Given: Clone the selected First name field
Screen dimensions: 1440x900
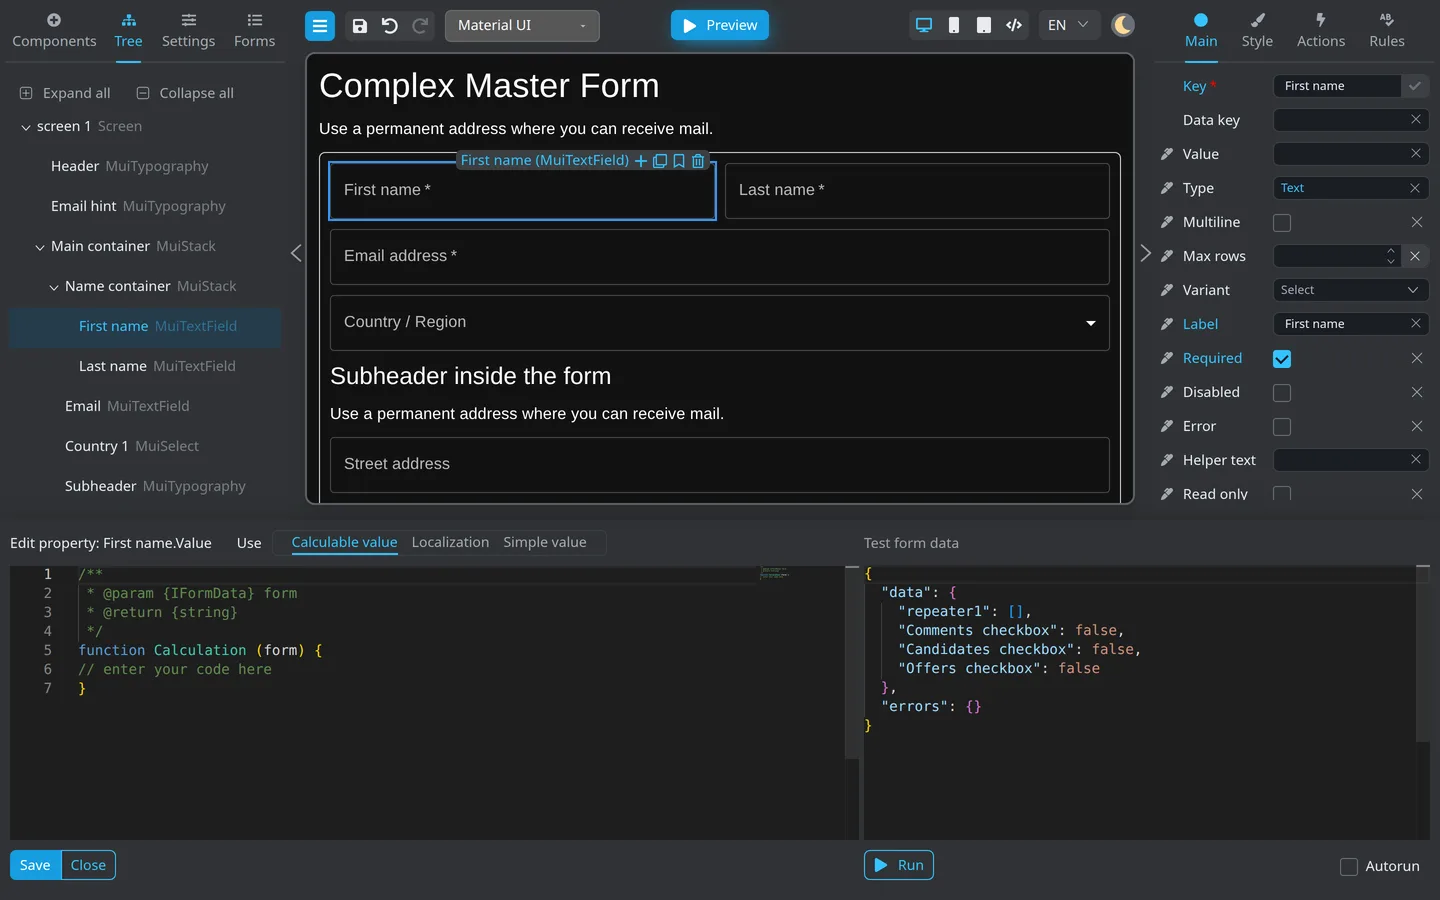Looking at the screenshot, I should [x=660, y=161].
